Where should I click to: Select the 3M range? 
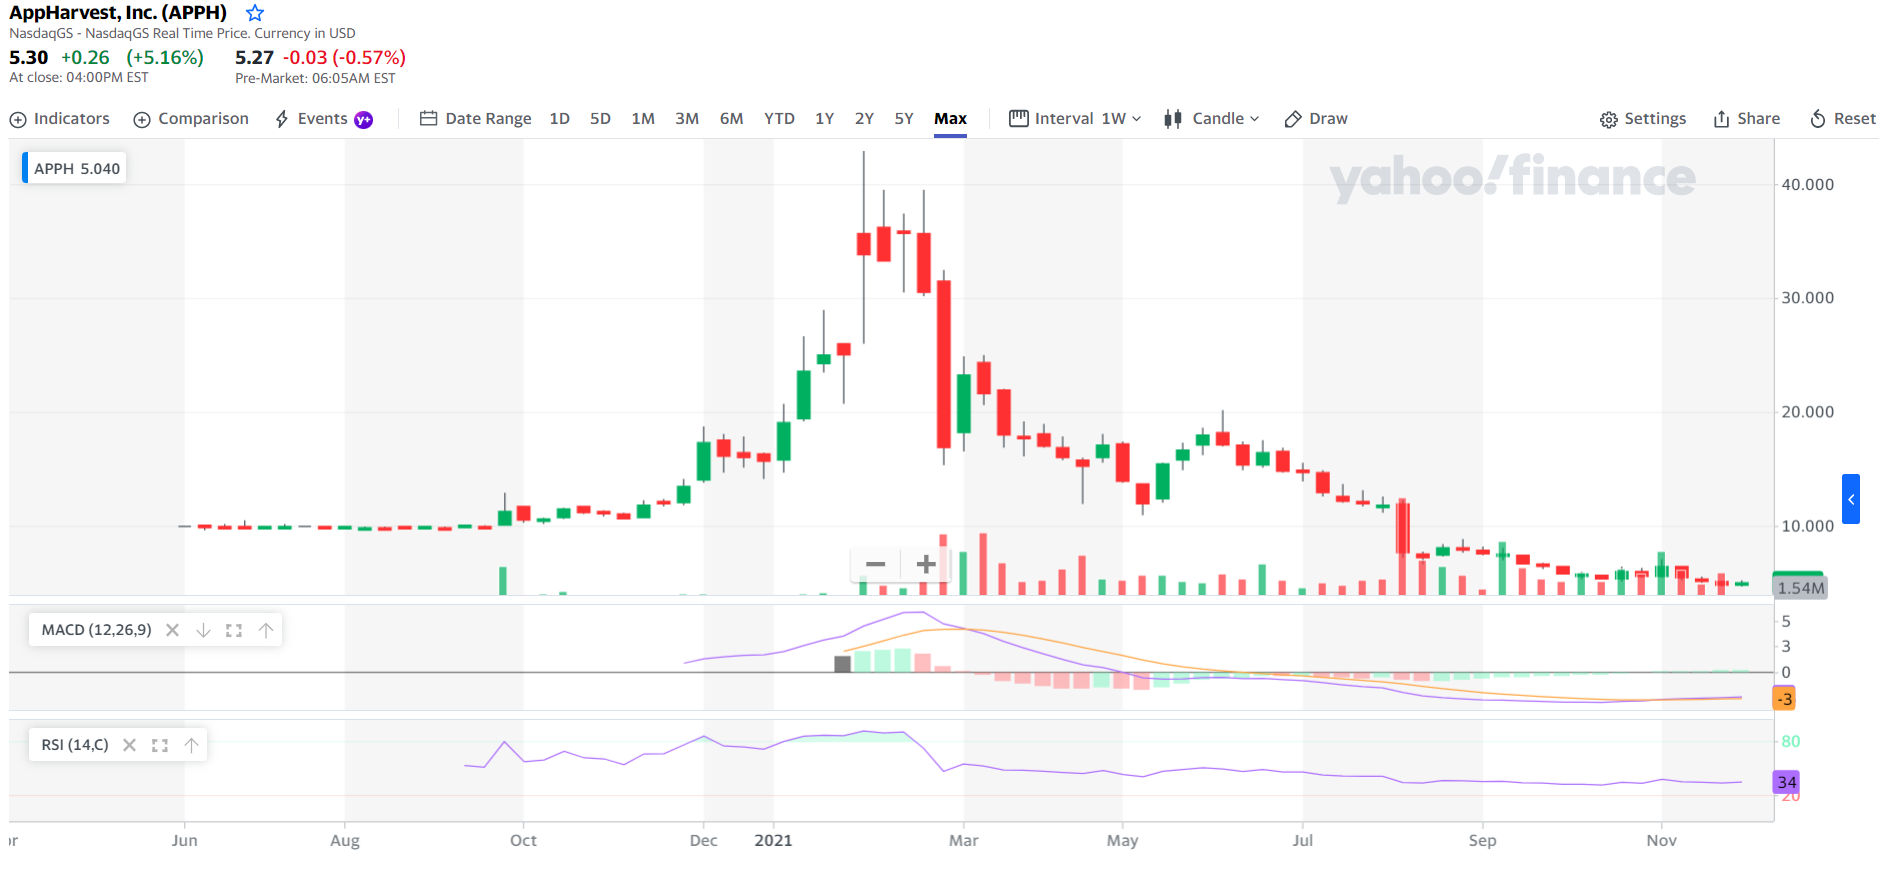[x=687, y=119]
